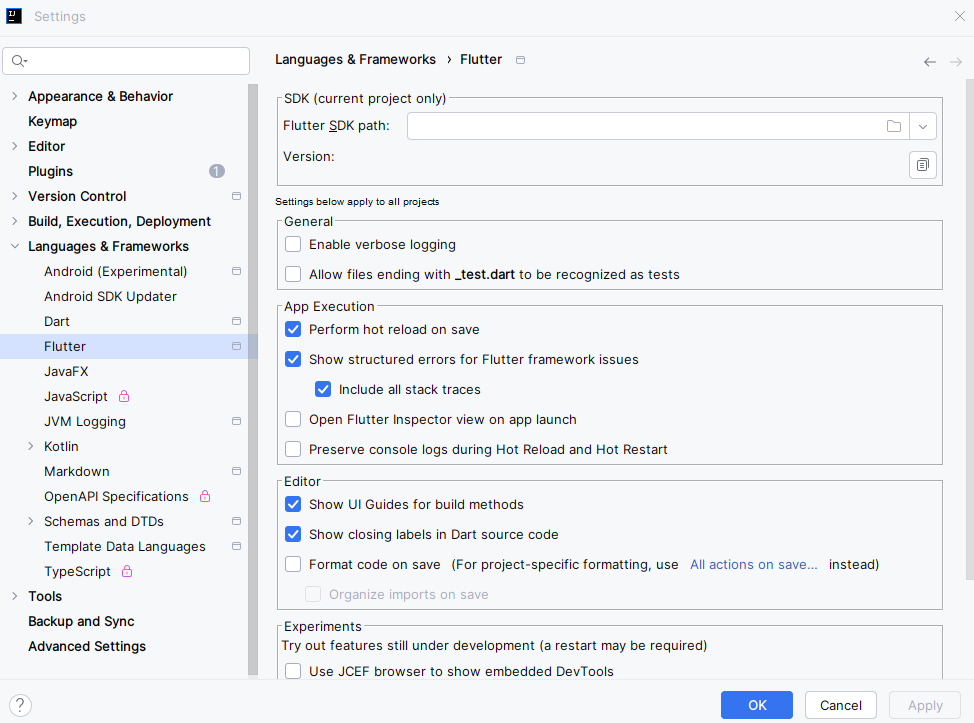Viewport: 974px width, 723px height.
Task: Click the lock icon next to OpenAPI Specifications
Action: 205,496
